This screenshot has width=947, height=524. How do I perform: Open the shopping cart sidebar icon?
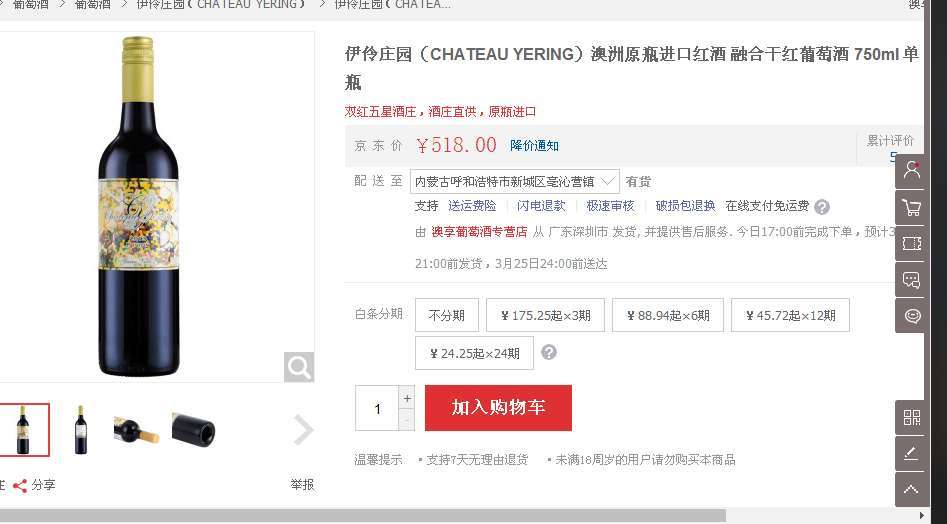click(x=911, y=208)
